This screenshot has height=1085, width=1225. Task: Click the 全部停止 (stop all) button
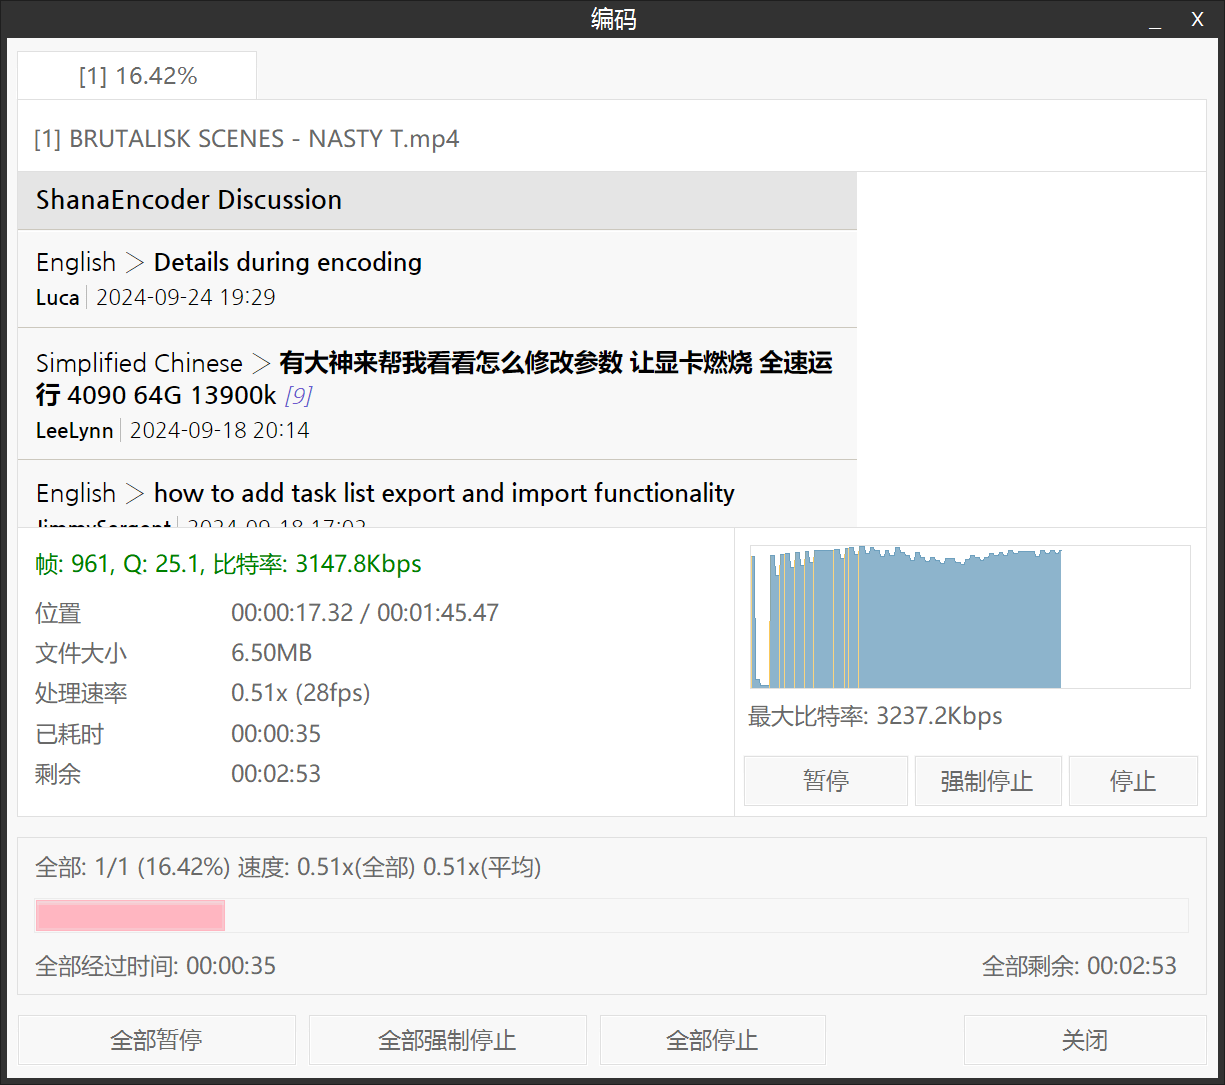(x=712, y=1040)
